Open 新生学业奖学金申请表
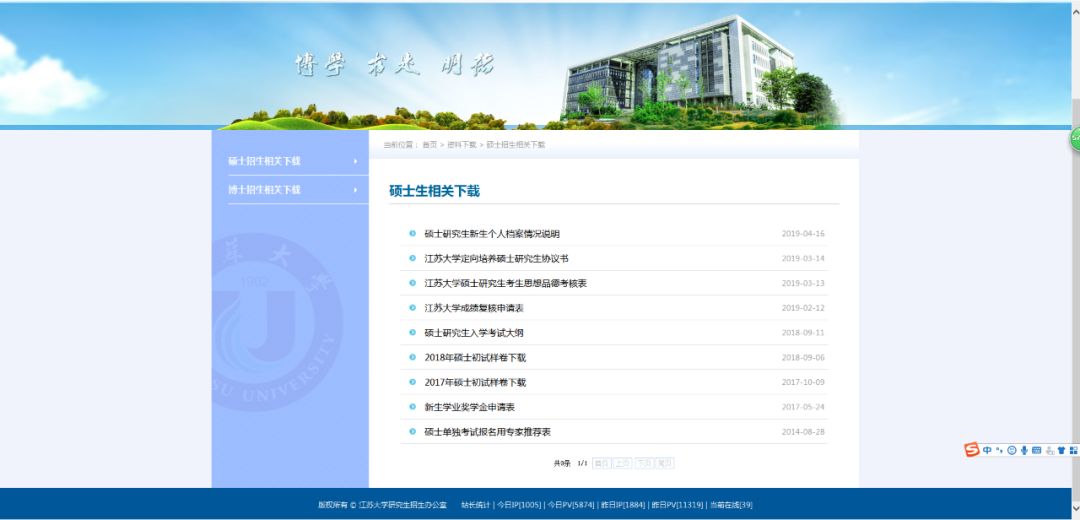 coord(470,408)
